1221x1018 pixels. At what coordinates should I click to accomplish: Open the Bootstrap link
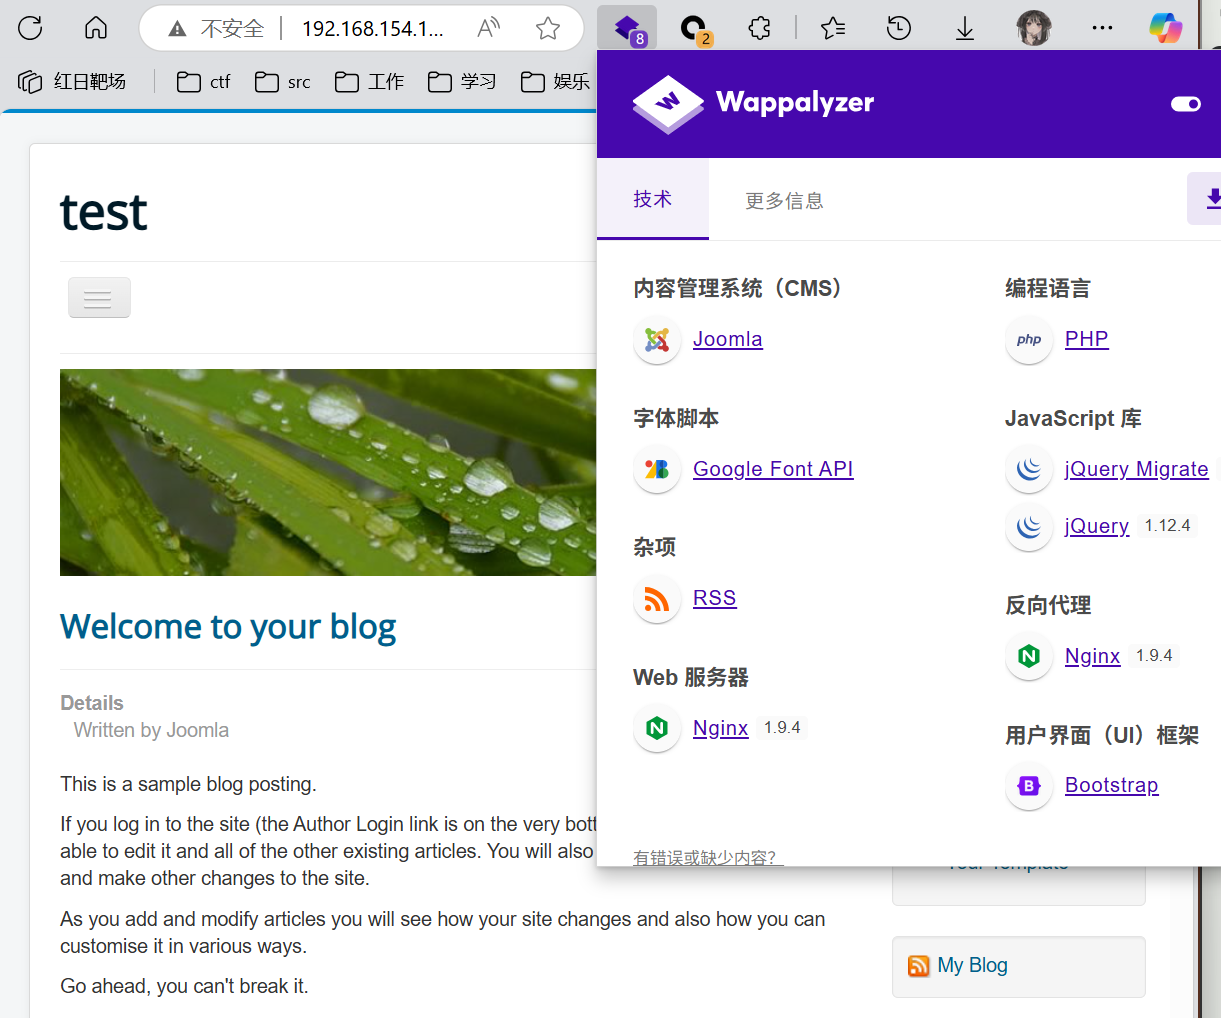[x=1112, y=785]
